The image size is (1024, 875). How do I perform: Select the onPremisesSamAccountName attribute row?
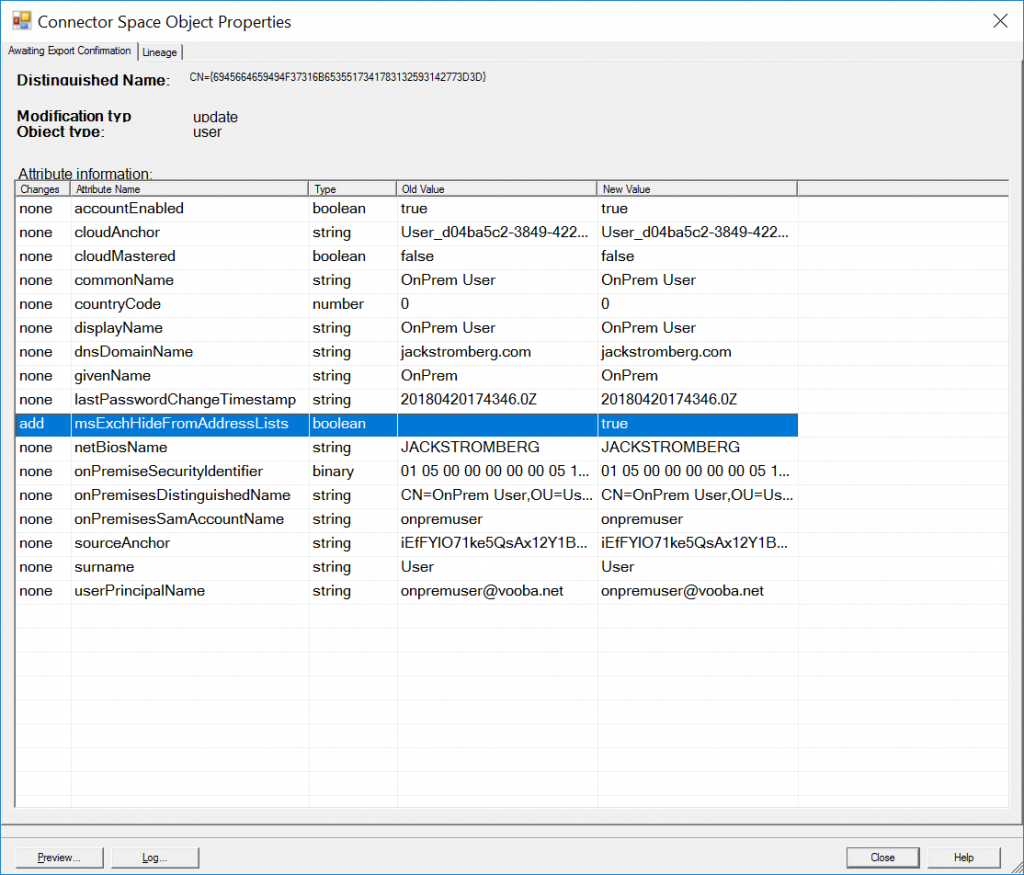tap(406, 519)
